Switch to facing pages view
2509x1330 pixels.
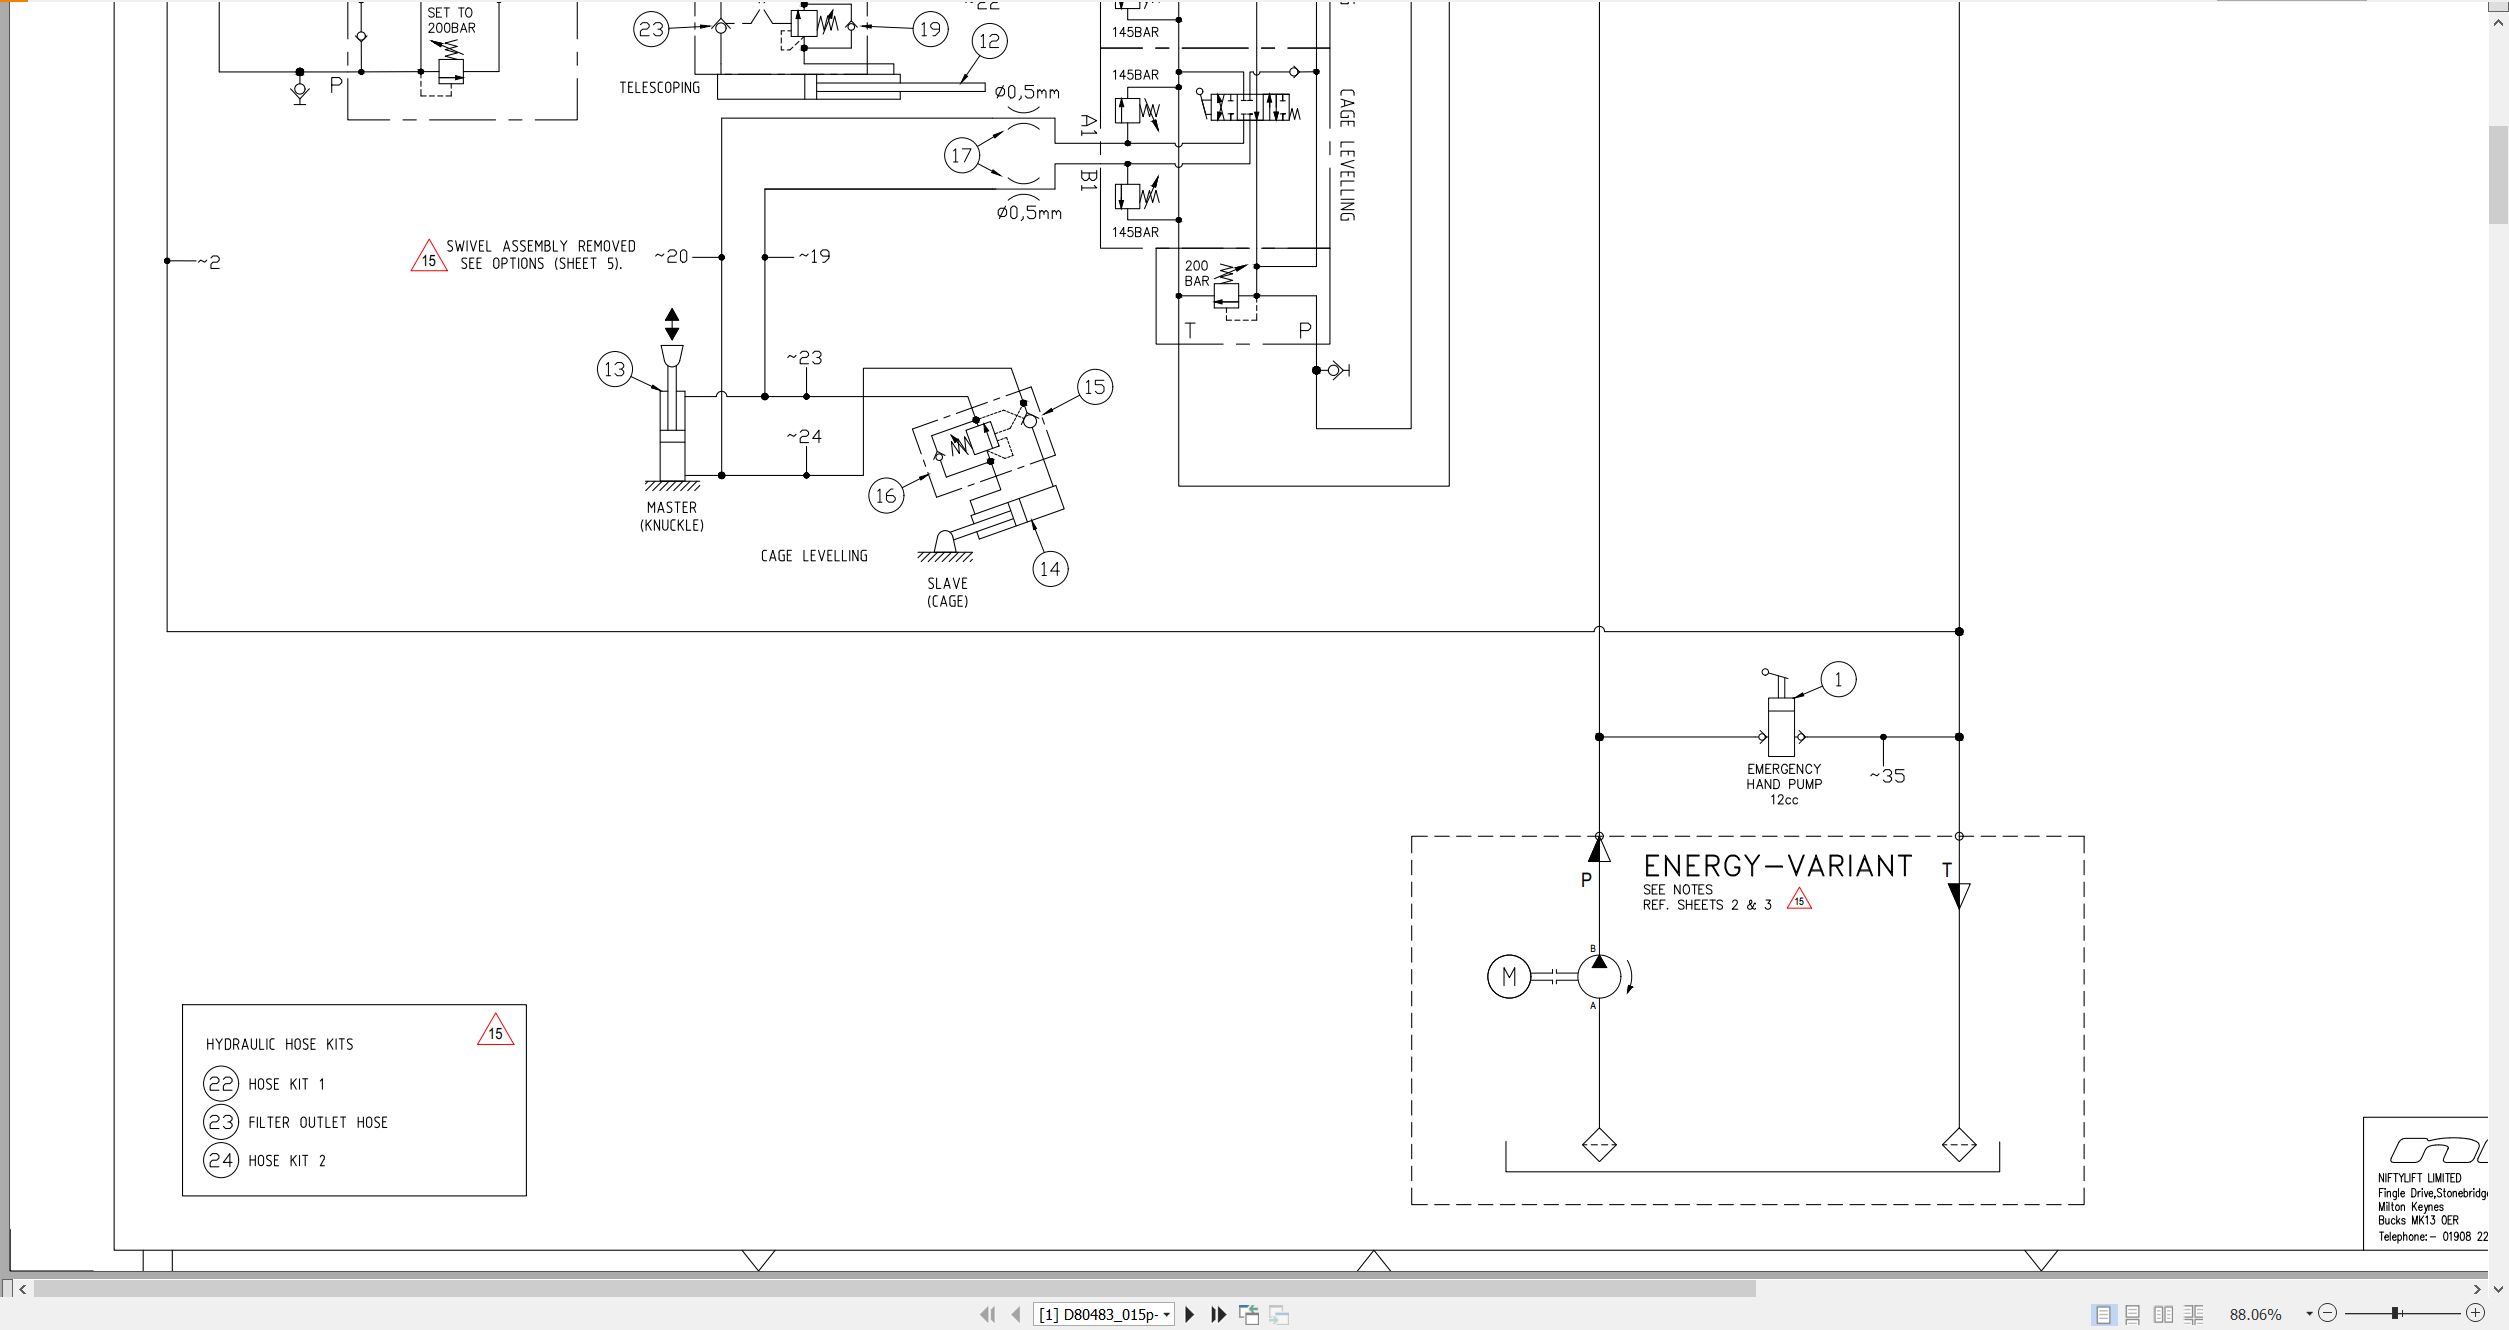point(2163,1314)
